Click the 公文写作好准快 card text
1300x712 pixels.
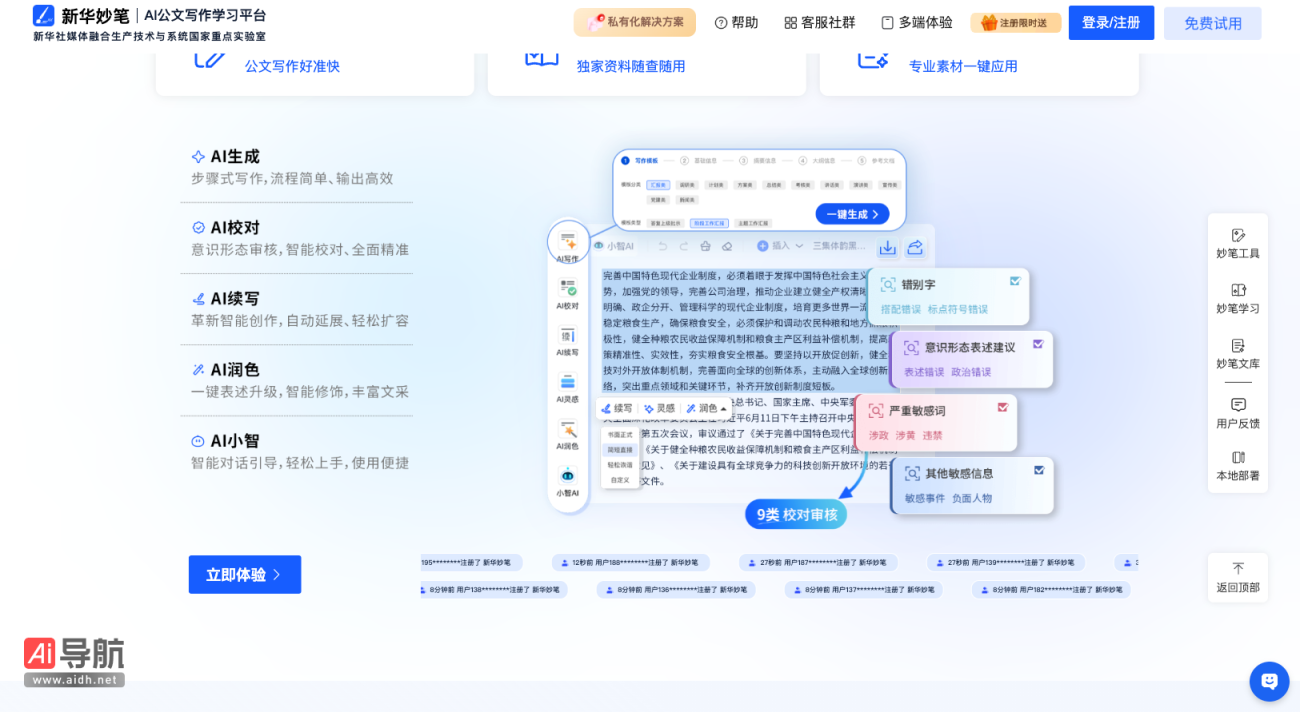point(292,66)
